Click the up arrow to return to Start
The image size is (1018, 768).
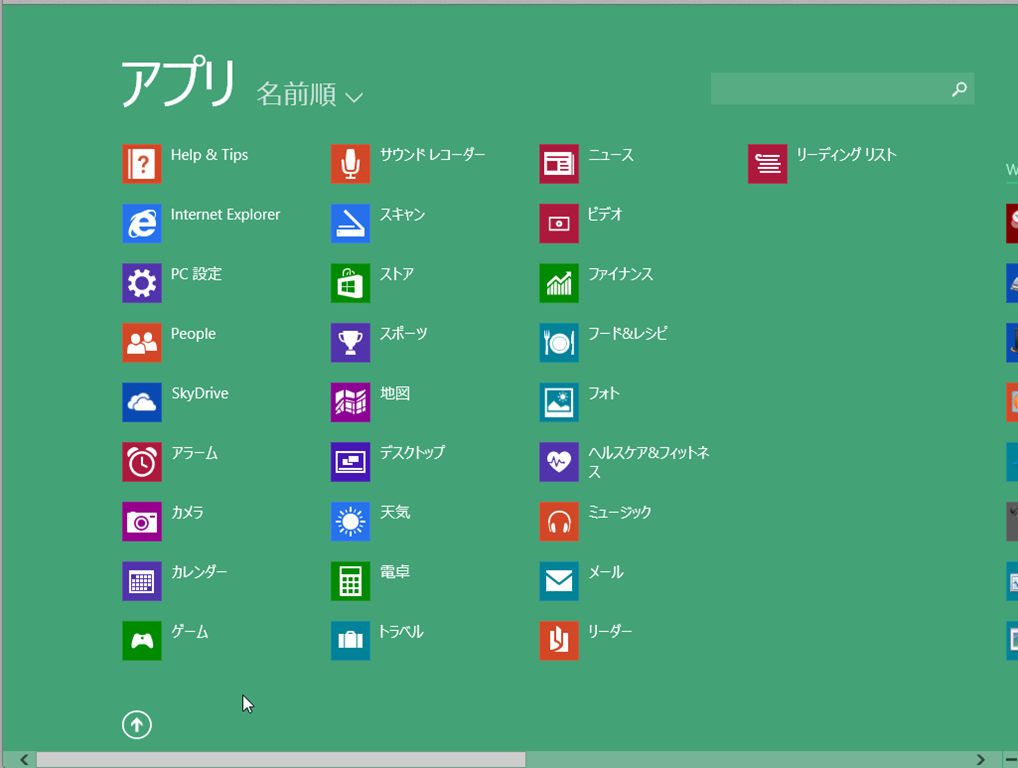coord(137,725)
